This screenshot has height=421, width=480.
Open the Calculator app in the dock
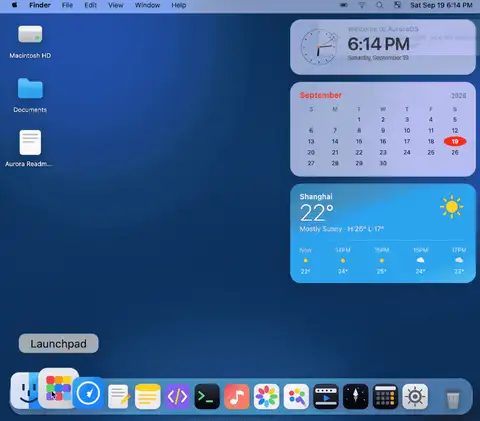tap(385, 397)
